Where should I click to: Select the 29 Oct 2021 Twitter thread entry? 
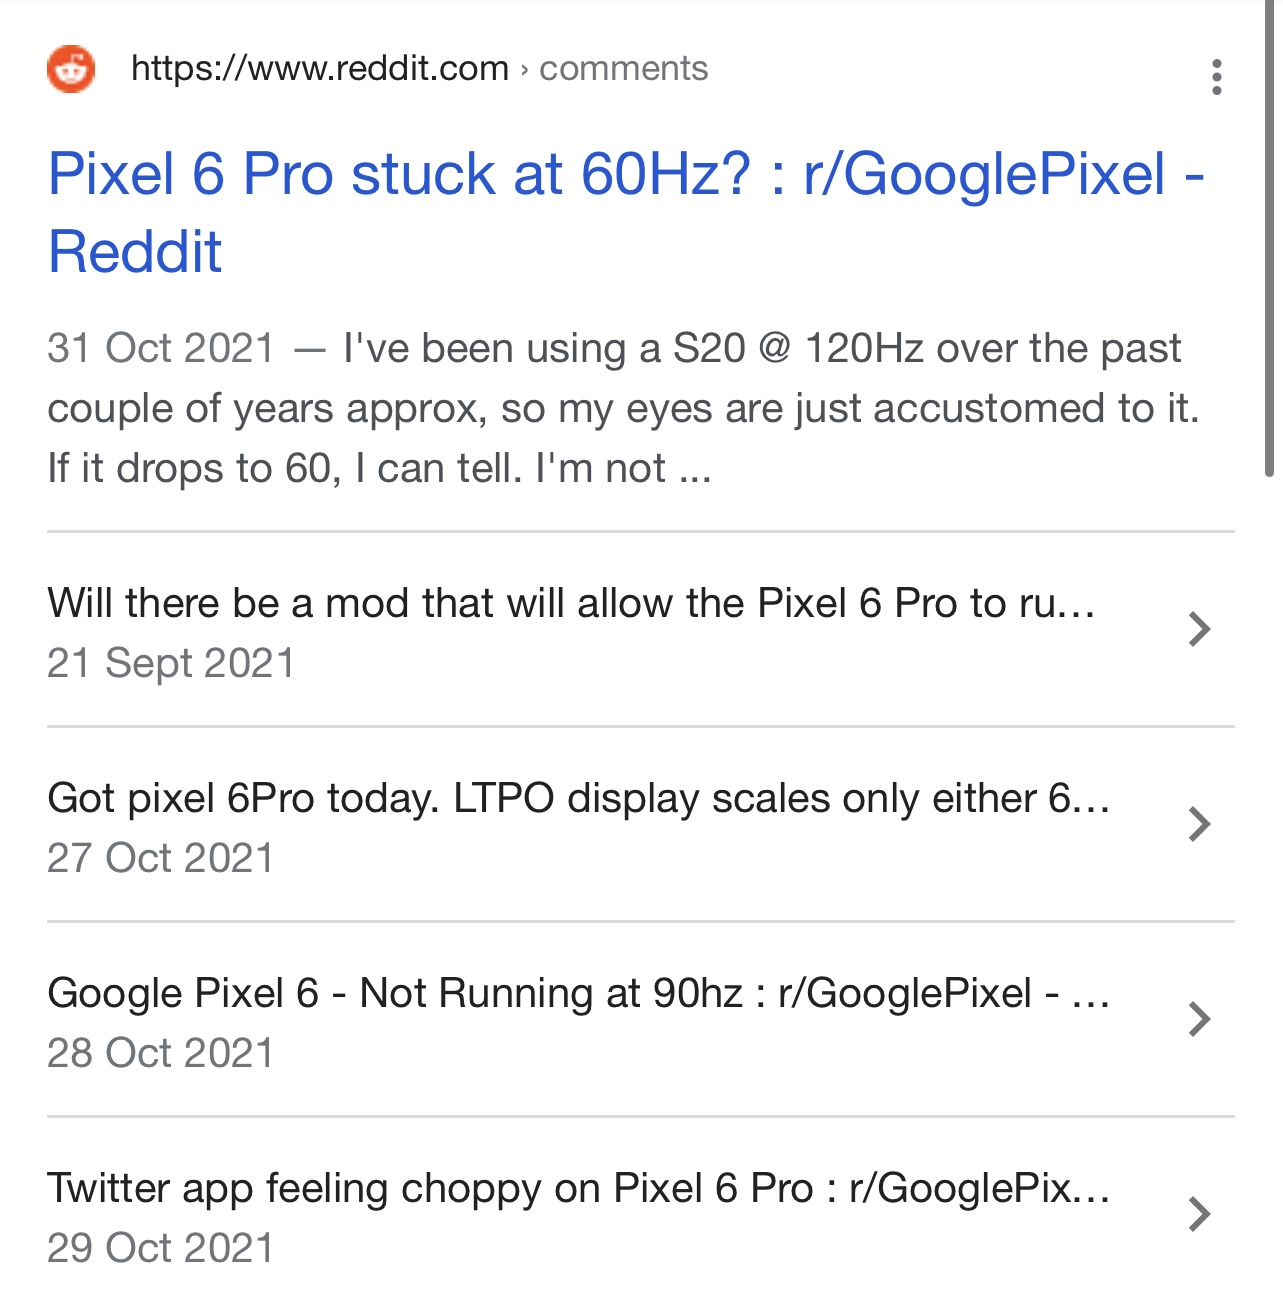161,1248
